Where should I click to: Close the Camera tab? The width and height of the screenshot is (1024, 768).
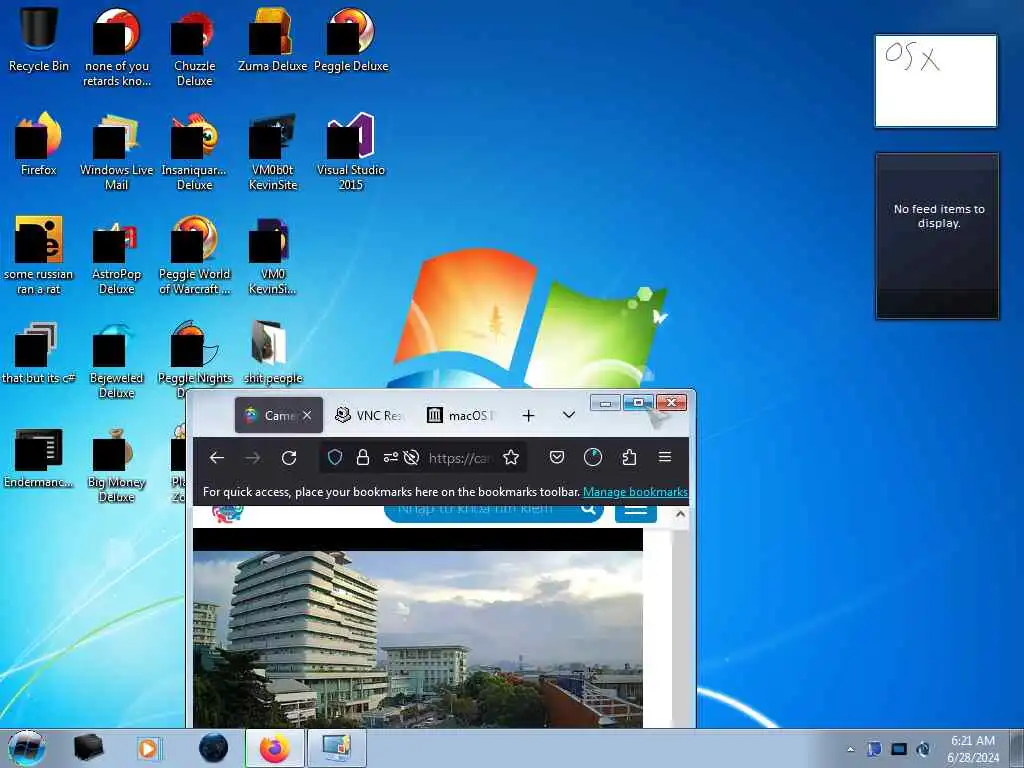tap(307, 415)
